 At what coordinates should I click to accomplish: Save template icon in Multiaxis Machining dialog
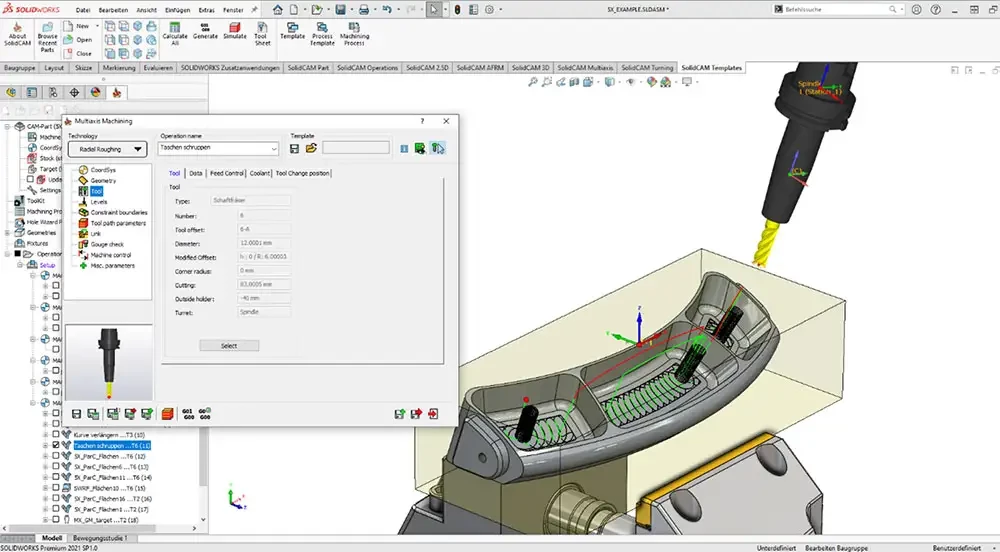coord(294,149)
